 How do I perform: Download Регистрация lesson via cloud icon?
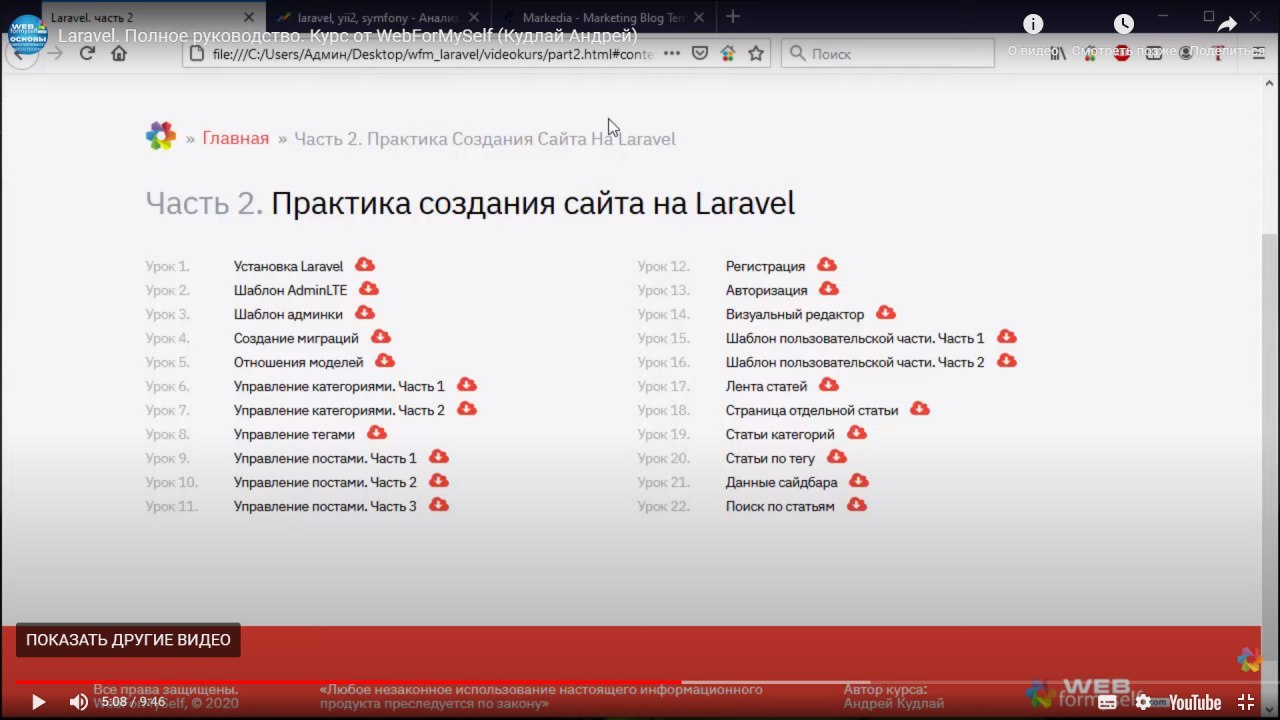pos(827,265)
